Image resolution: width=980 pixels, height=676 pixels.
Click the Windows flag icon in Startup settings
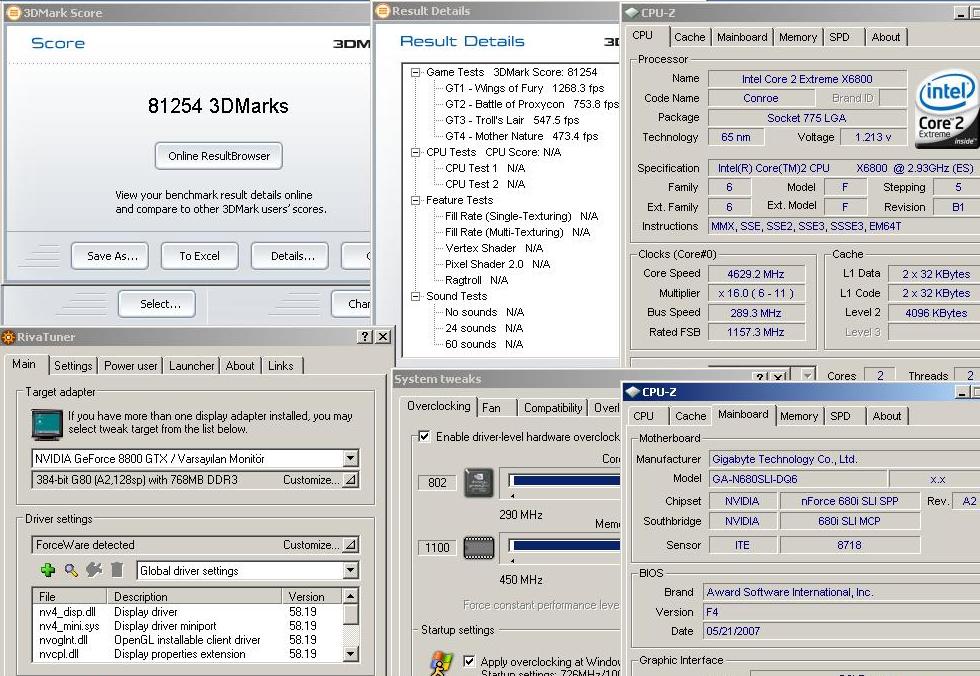point(441,664)
